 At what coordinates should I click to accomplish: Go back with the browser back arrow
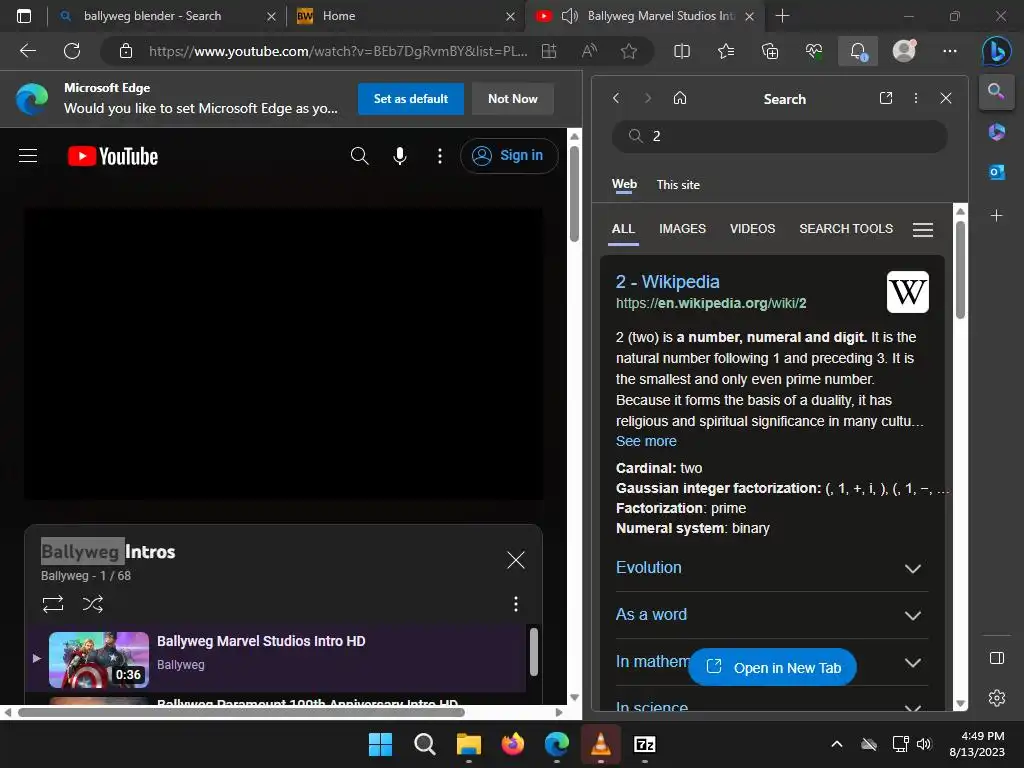point(27,51)
